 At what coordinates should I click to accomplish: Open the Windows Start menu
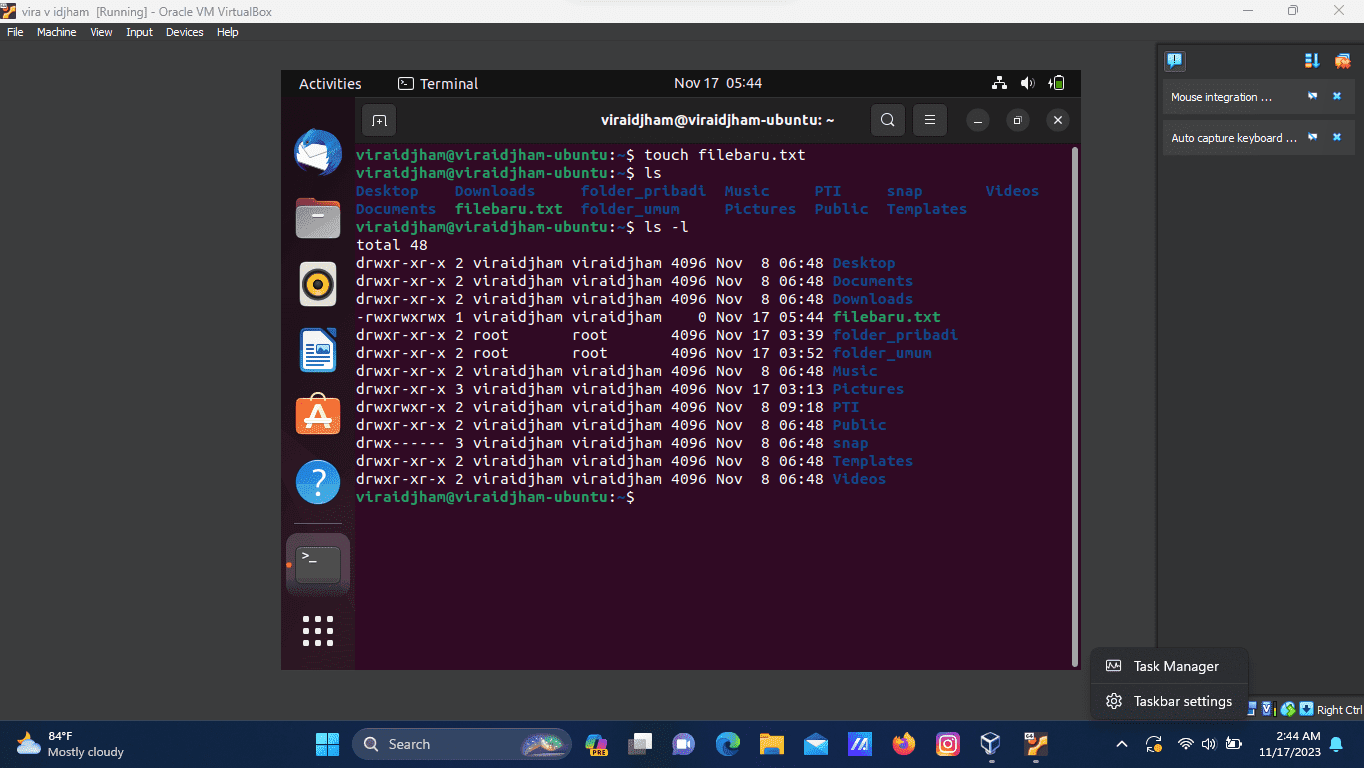point(327,744)
